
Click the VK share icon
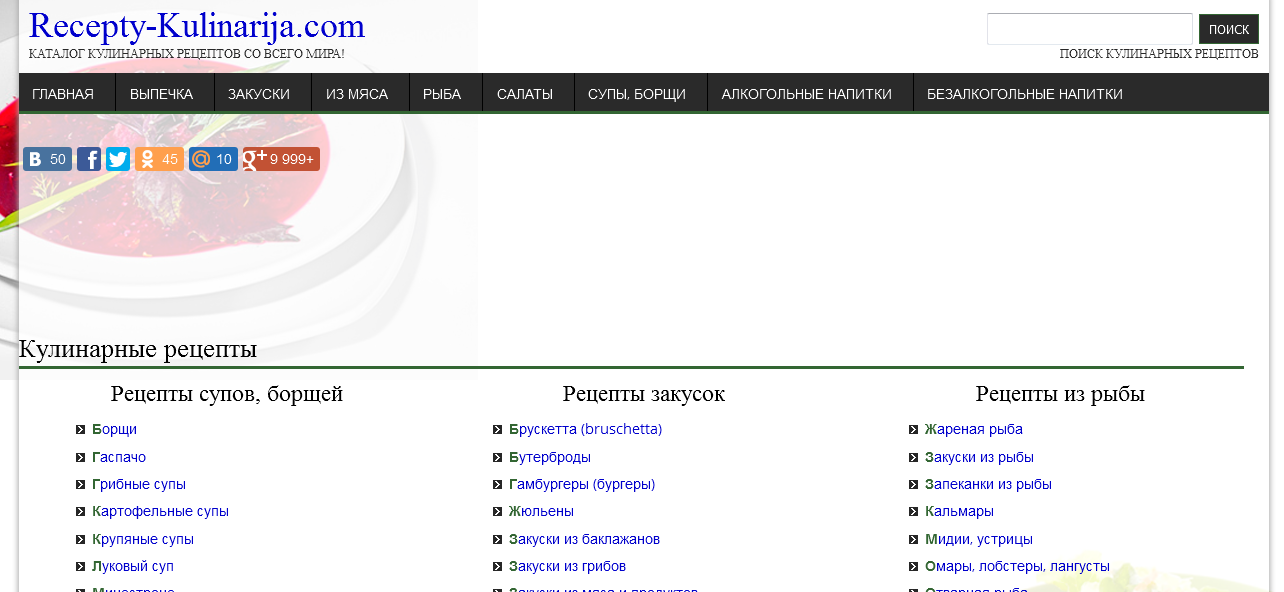36,159
